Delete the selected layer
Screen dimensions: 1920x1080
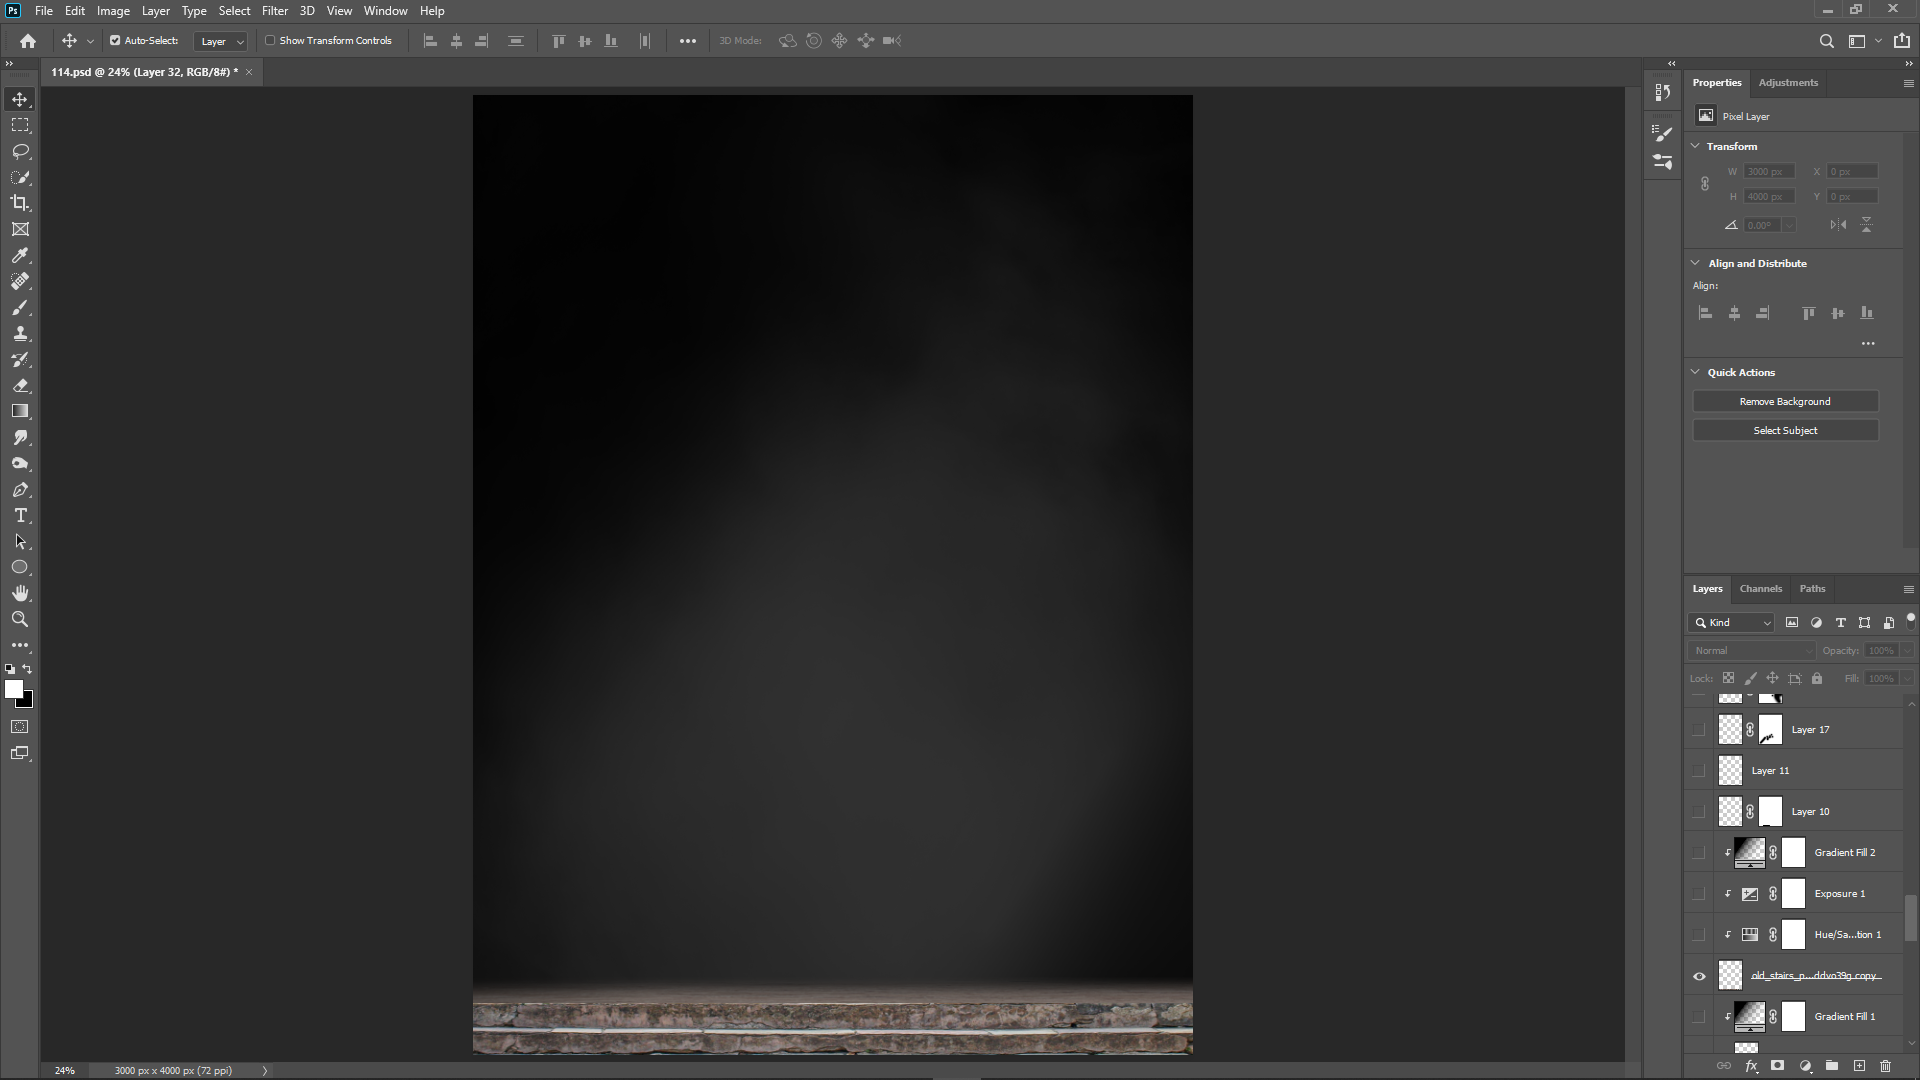point(1886,1066)
